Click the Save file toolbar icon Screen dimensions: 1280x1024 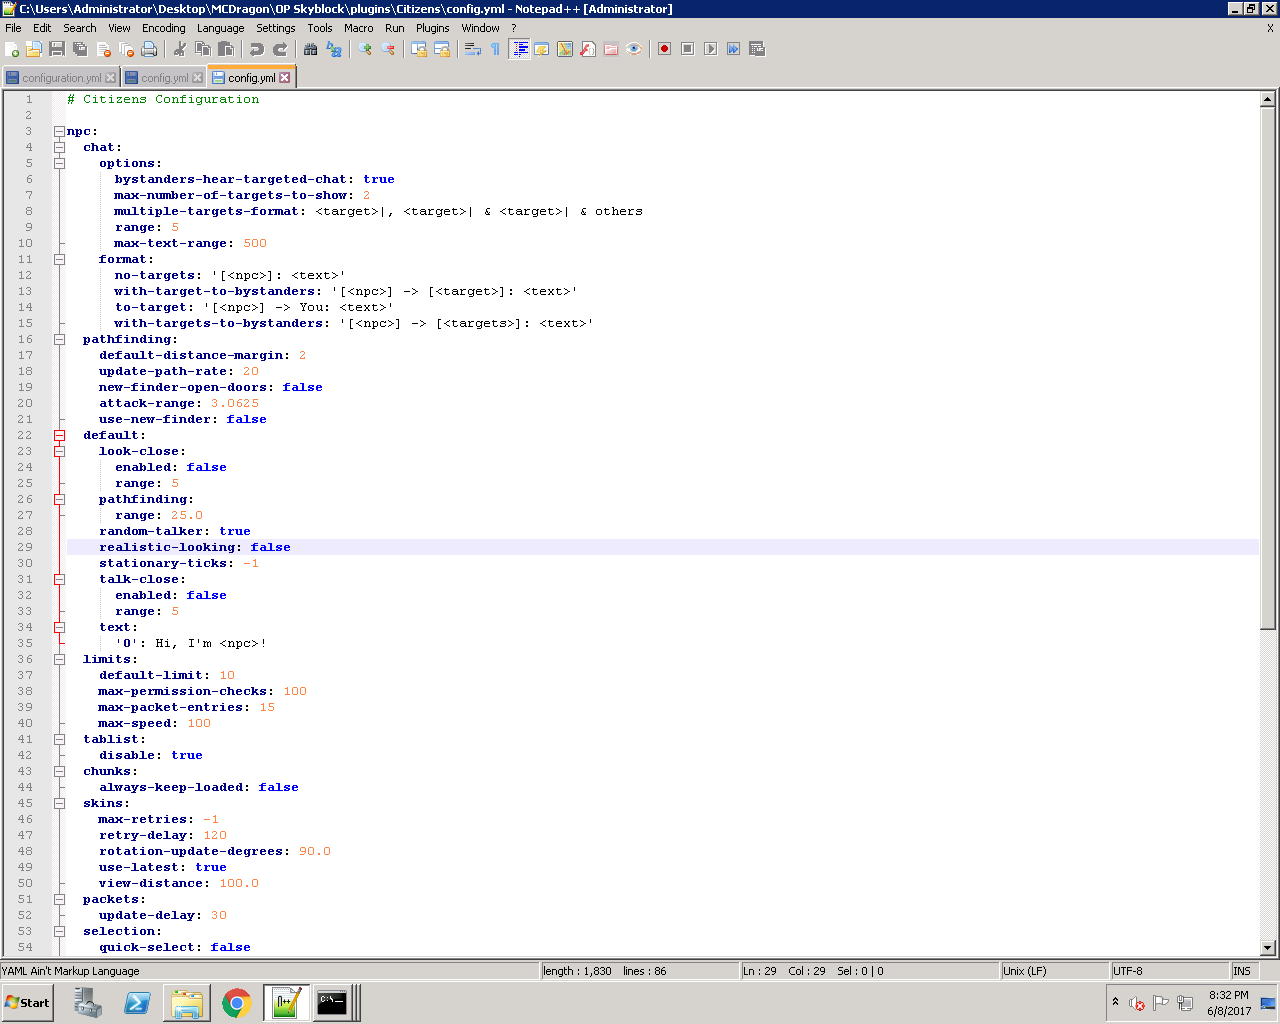pyautogui.click(x=57, y=49)
